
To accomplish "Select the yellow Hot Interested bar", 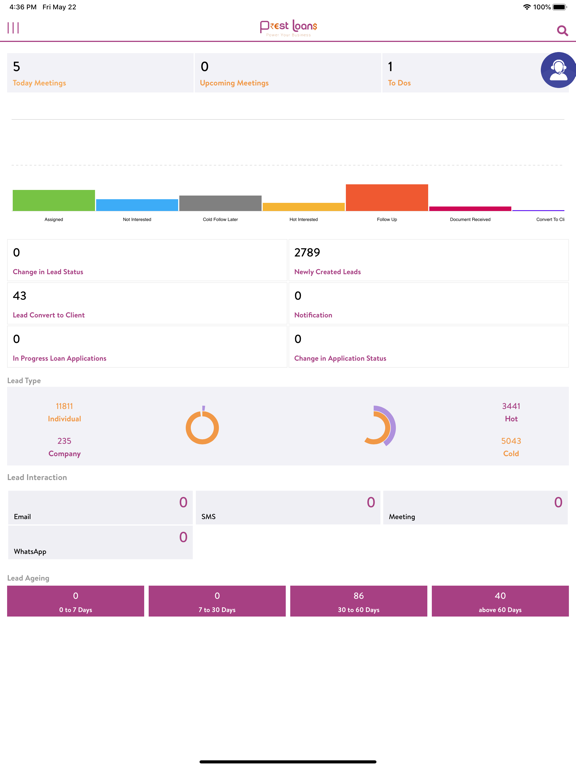I will (304, 207).
